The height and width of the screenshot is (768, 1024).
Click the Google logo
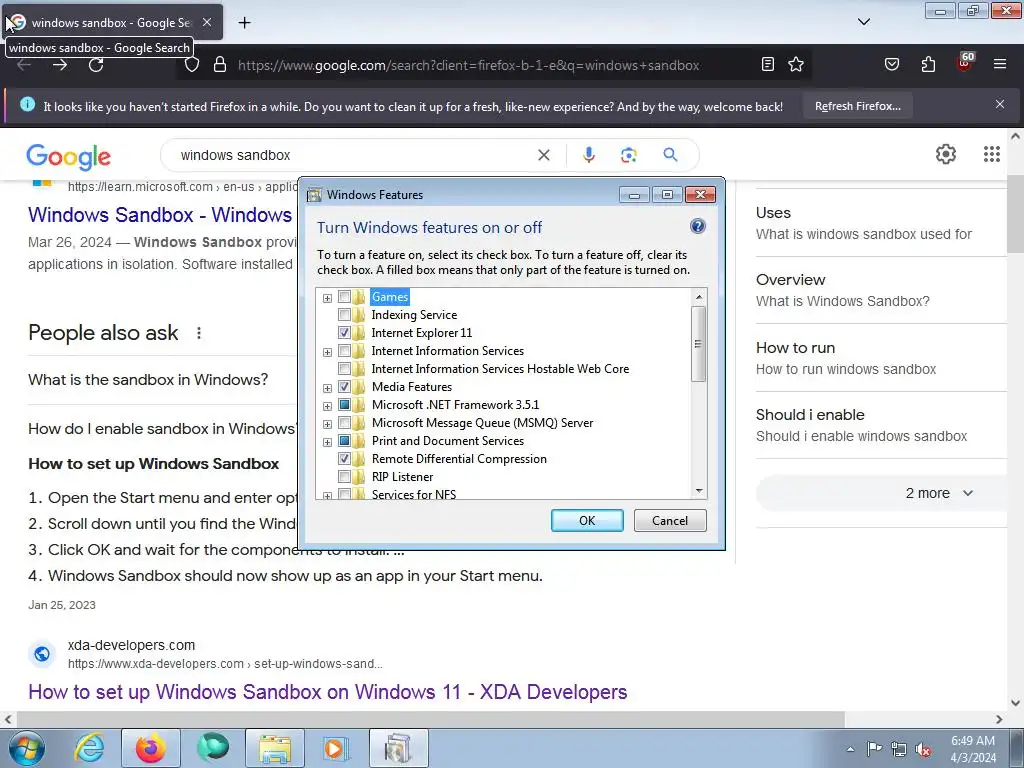(x=69, y=157)
